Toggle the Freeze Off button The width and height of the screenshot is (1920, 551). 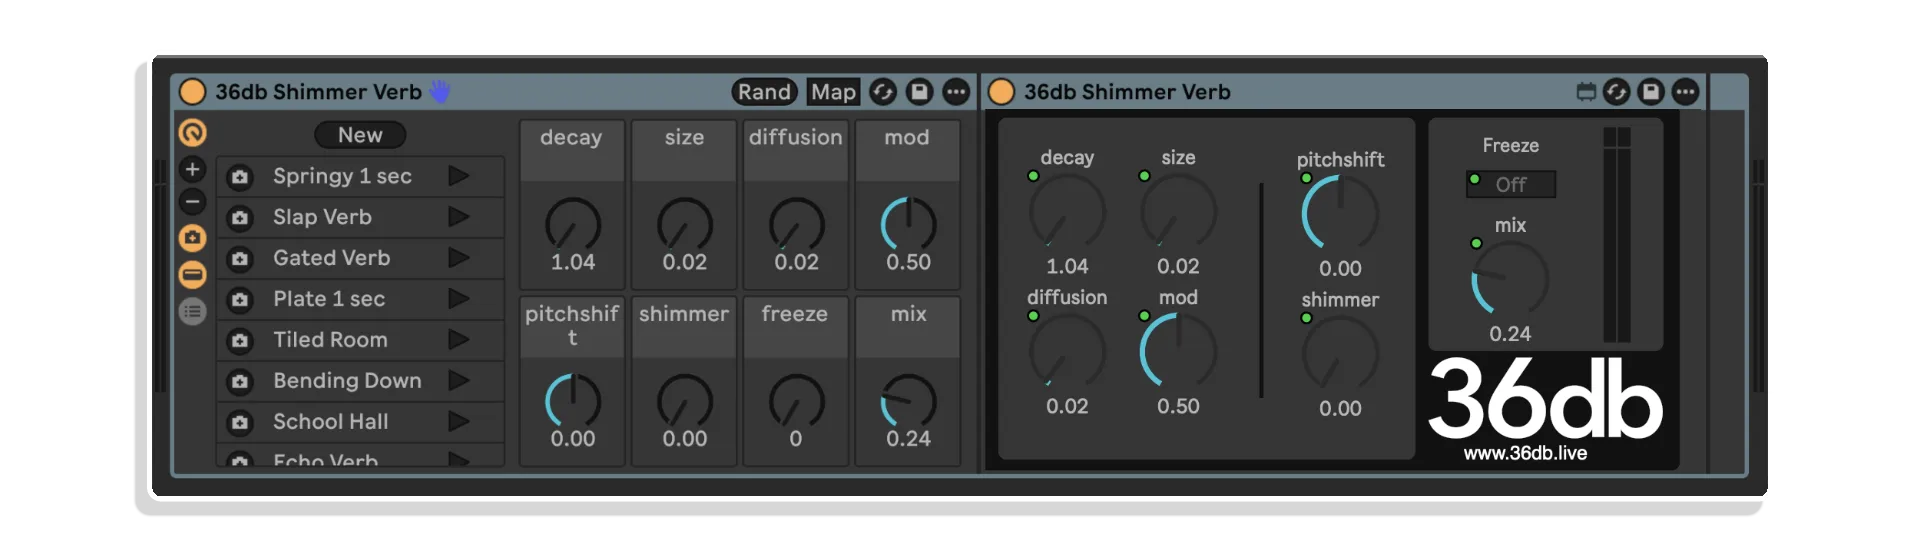coord(1511,184)
